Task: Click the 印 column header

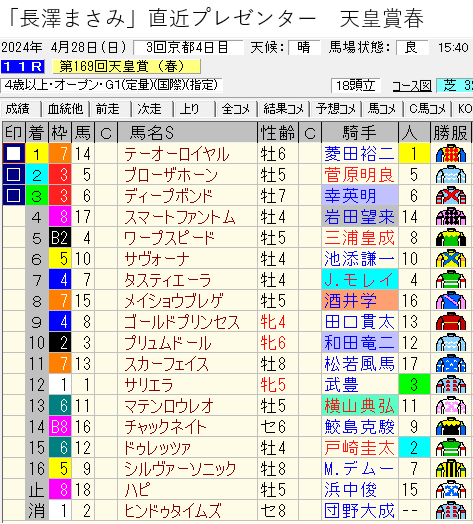Action: pos(14,133)
